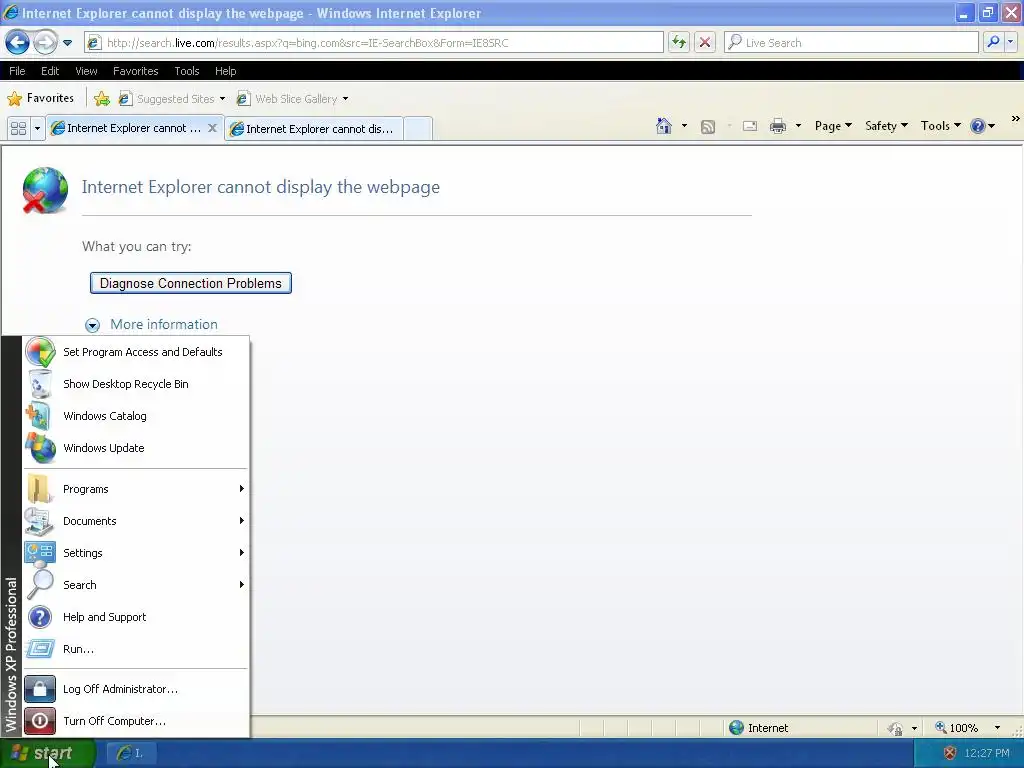Open Help and Support

pos(136,617)
